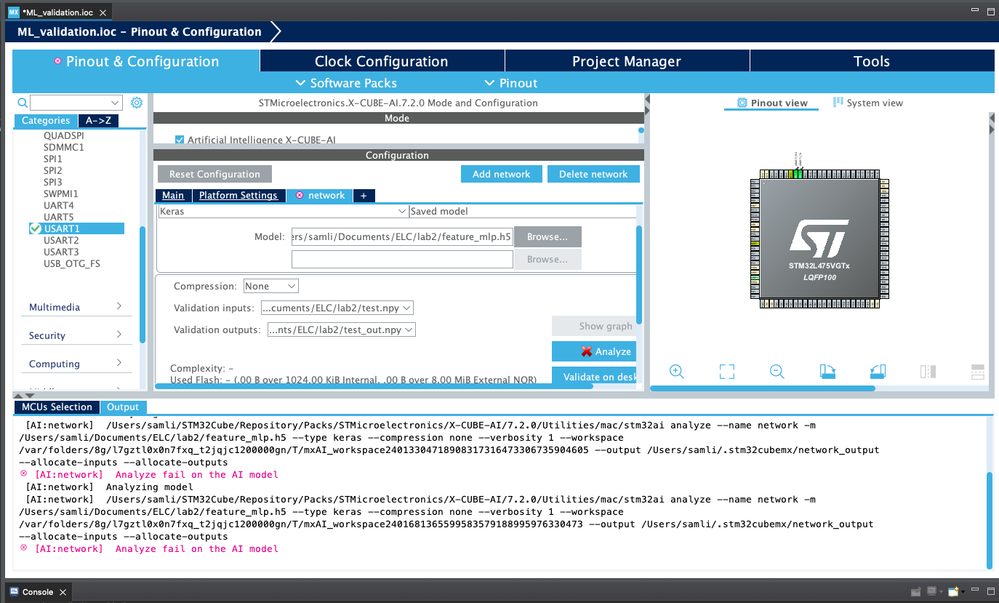Expand the Software Packs menu
Screen dimensions: 999x603
tap(346, 83)
